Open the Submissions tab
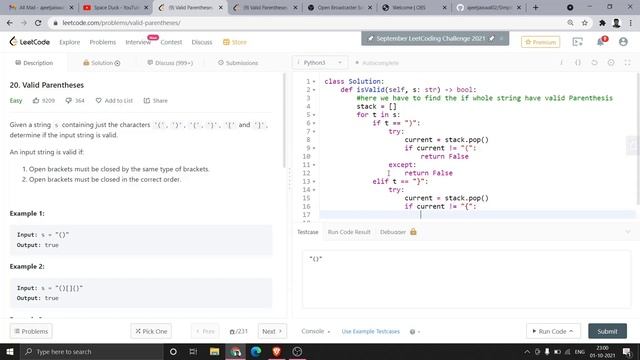The image size is (640, 360). pyautogui.click(x=238, y=63)
